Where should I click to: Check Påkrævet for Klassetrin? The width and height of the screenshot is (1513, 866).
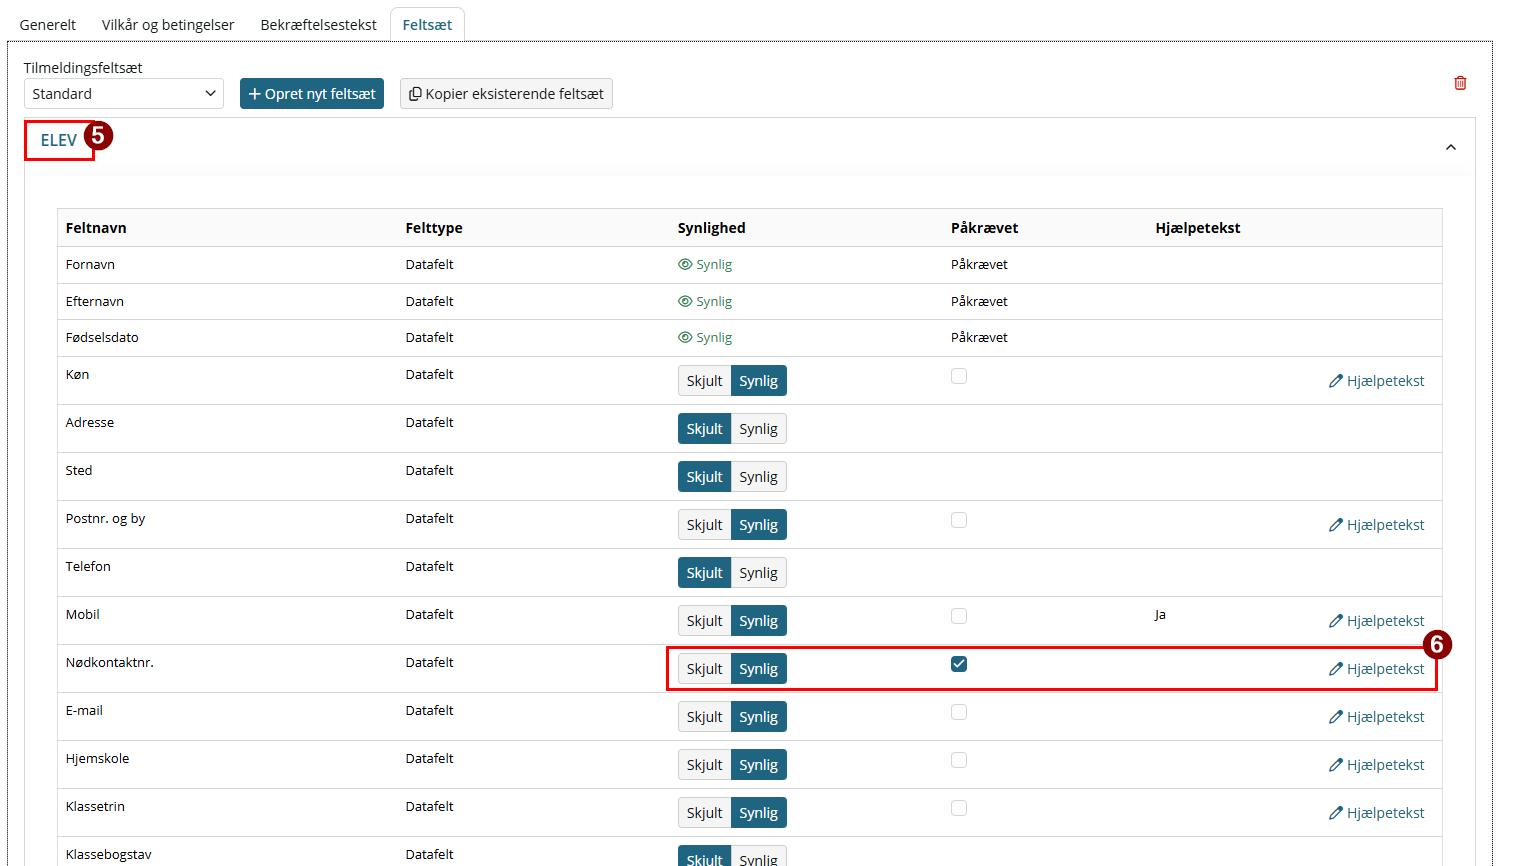click(959, 808)
